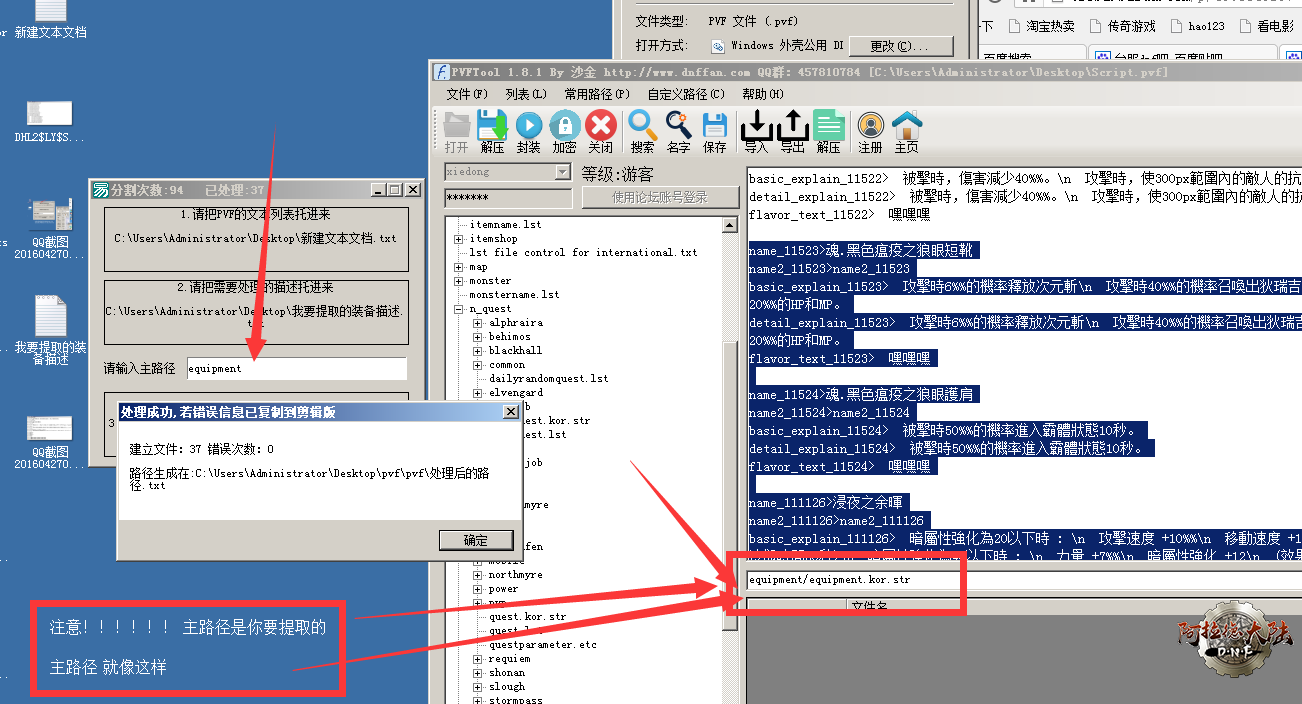
Task: Expand the monster folder in tree
Action: (459, 281)
